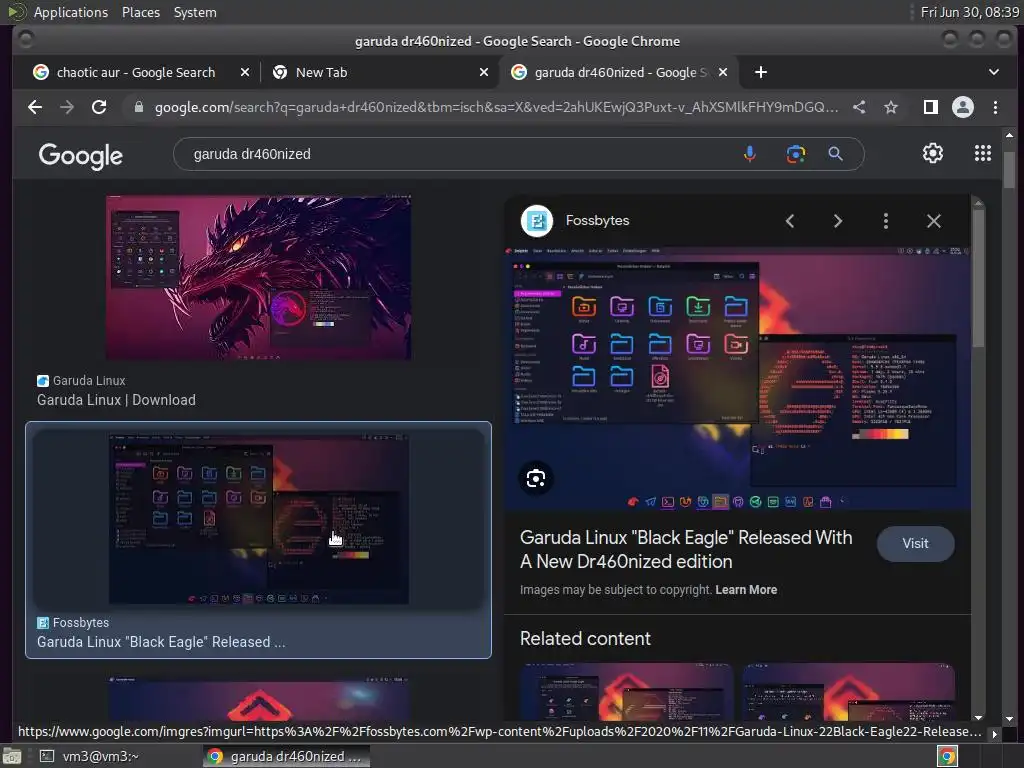The image size is (1024, 768).
Task: Reload the current page
Action: click(x=99, y=107)
